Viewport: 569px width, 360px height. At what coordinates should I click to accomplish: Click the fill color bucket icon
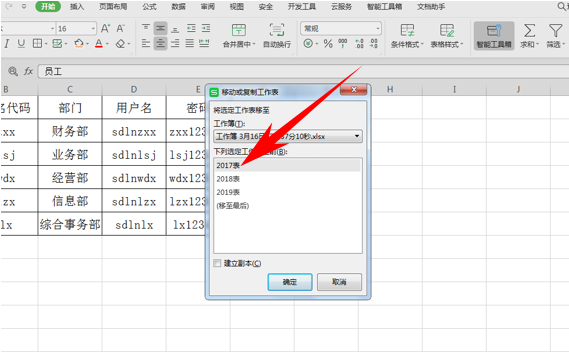coord(79,44)
